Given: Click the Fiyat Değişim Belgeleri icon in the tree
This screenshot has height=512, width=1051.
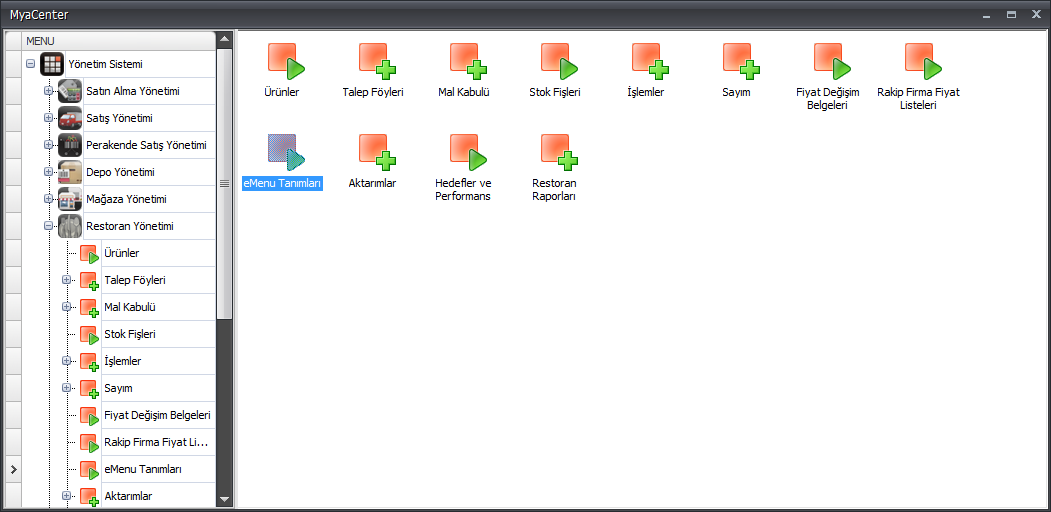Looking at the screenshot, I should tap(89, 415).
